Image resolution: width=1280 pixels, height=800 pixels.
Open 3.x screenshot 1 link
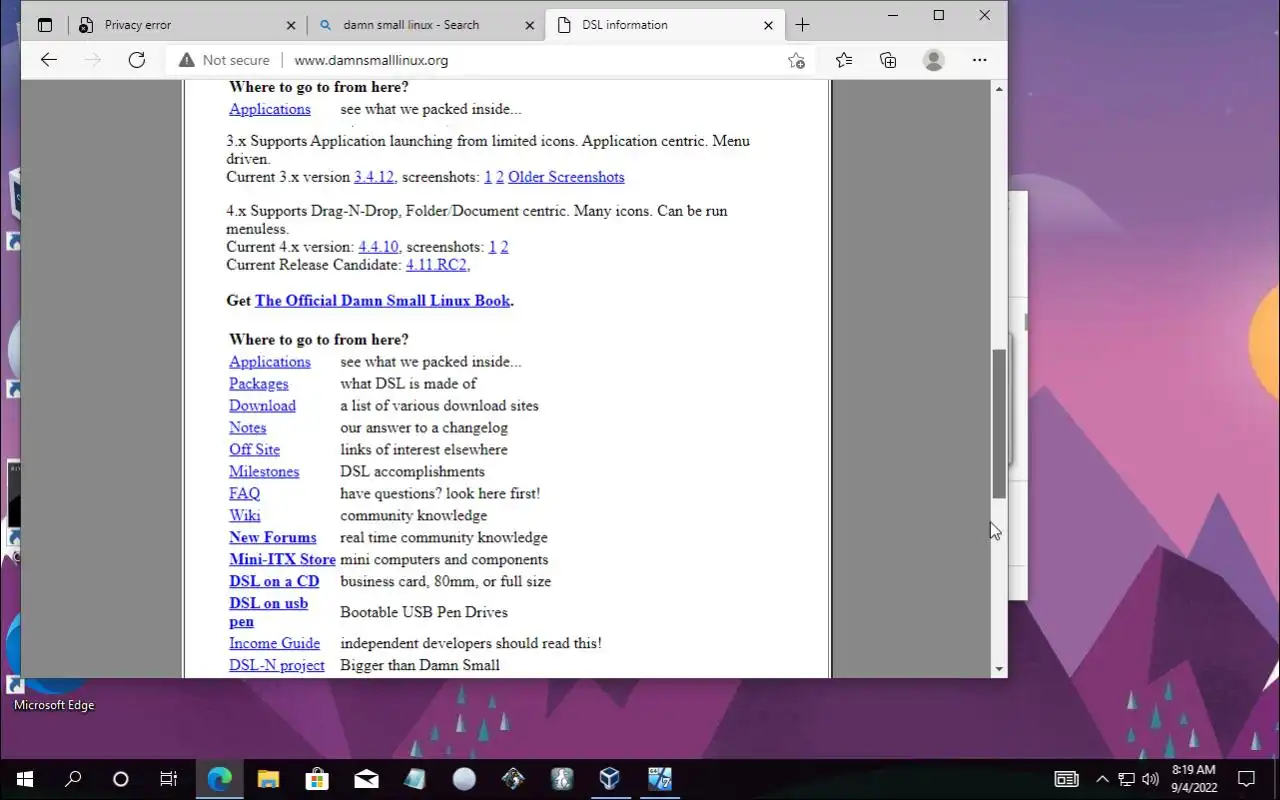(488, 177)
